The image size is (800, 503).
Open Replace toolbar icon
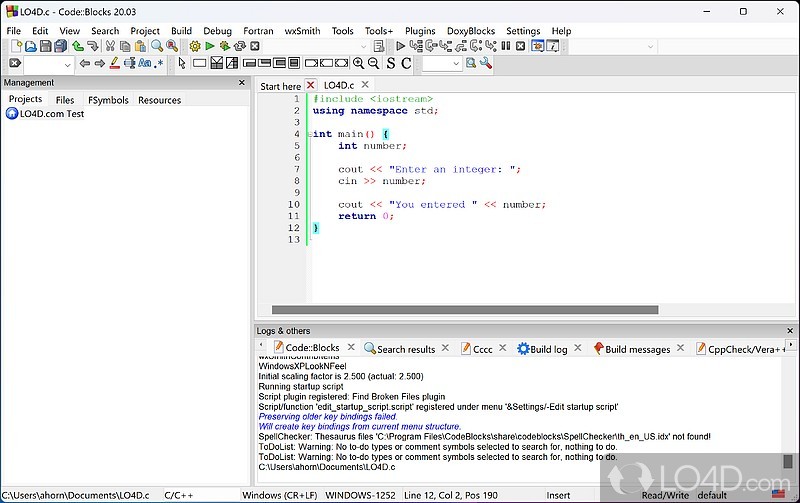pyautogui.click(x=172, y=46)
